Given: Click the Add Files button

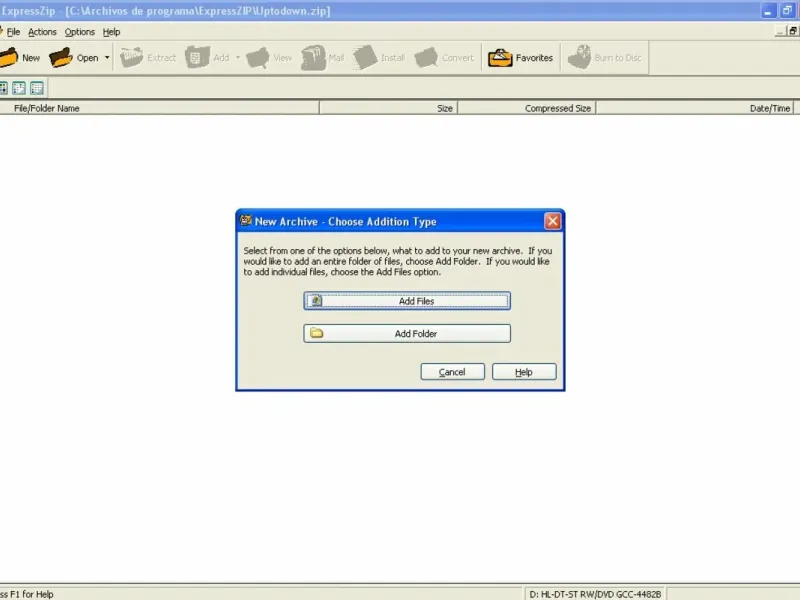Looking at the screenshot, I should [407, 301].
